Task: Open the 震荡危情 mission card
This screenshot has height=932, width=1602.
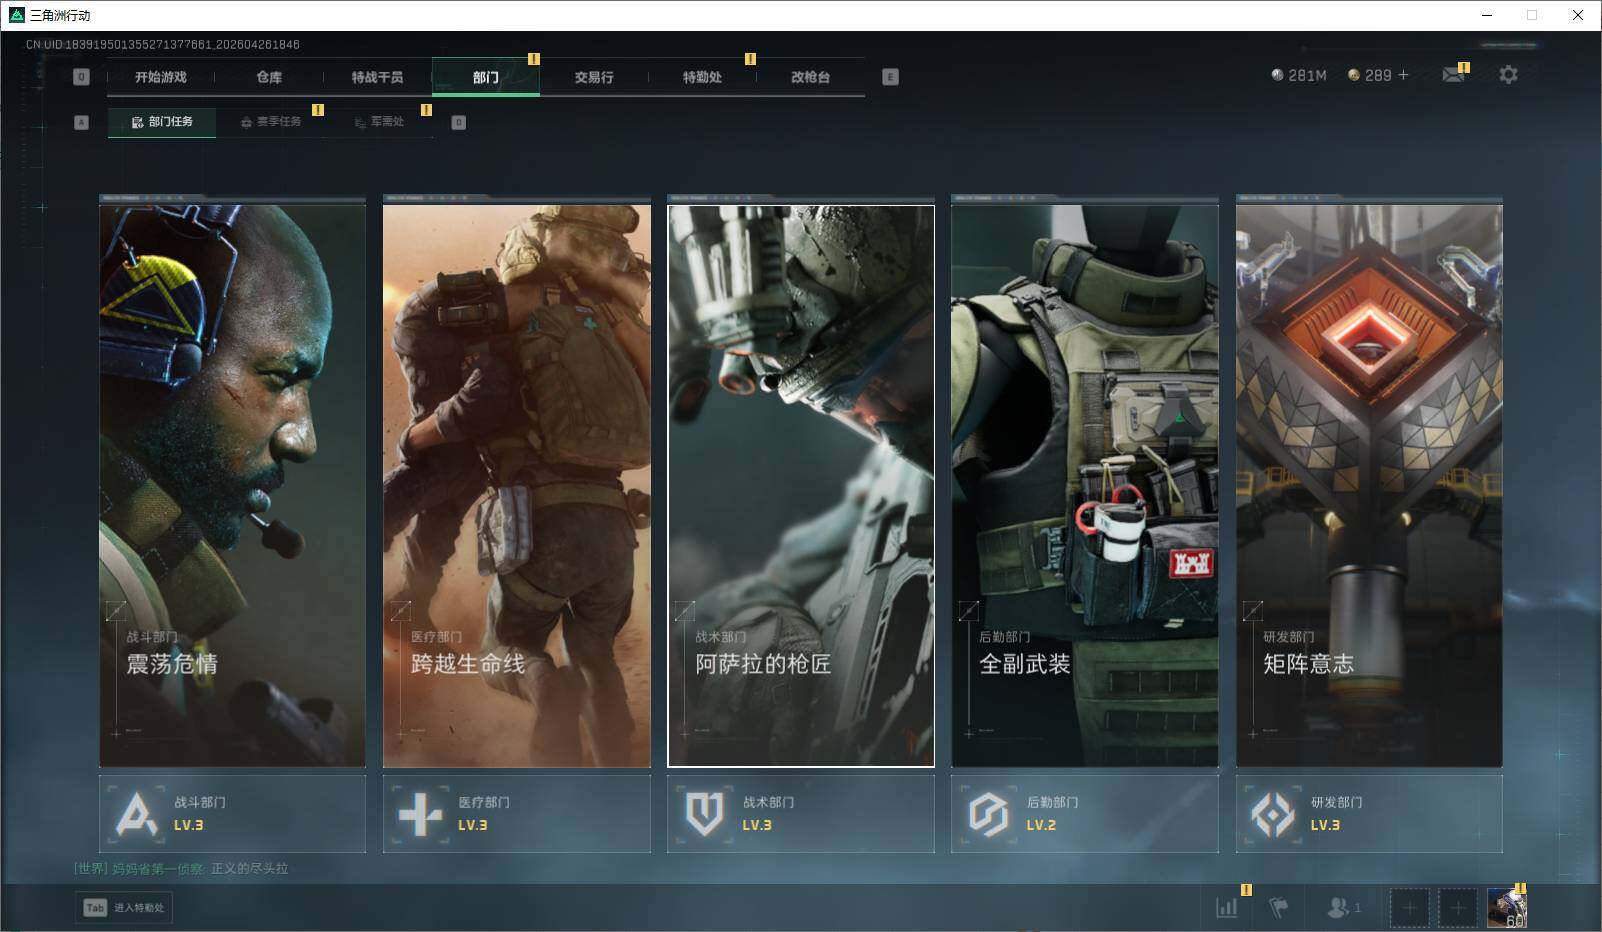Action: [233, 485]
